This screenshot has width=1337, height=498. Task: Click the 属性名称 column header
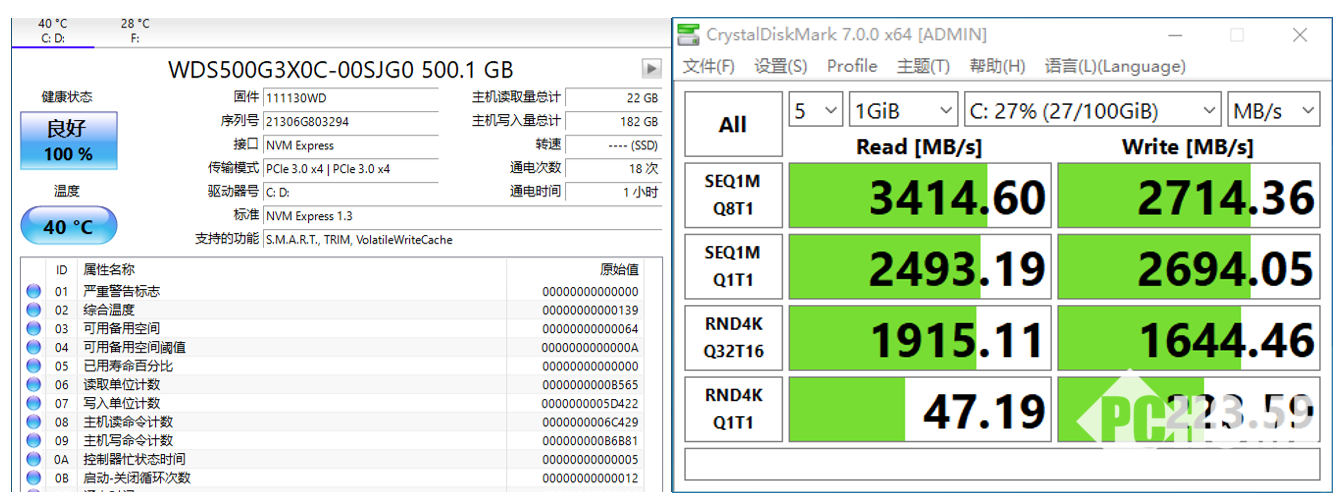108,270
